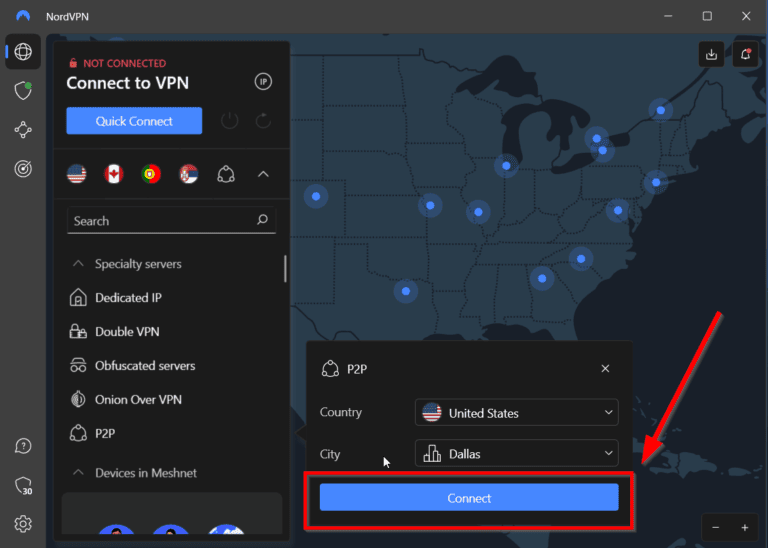
Task: Click the Onion Over VPN icon
Action: coord(78,400)
